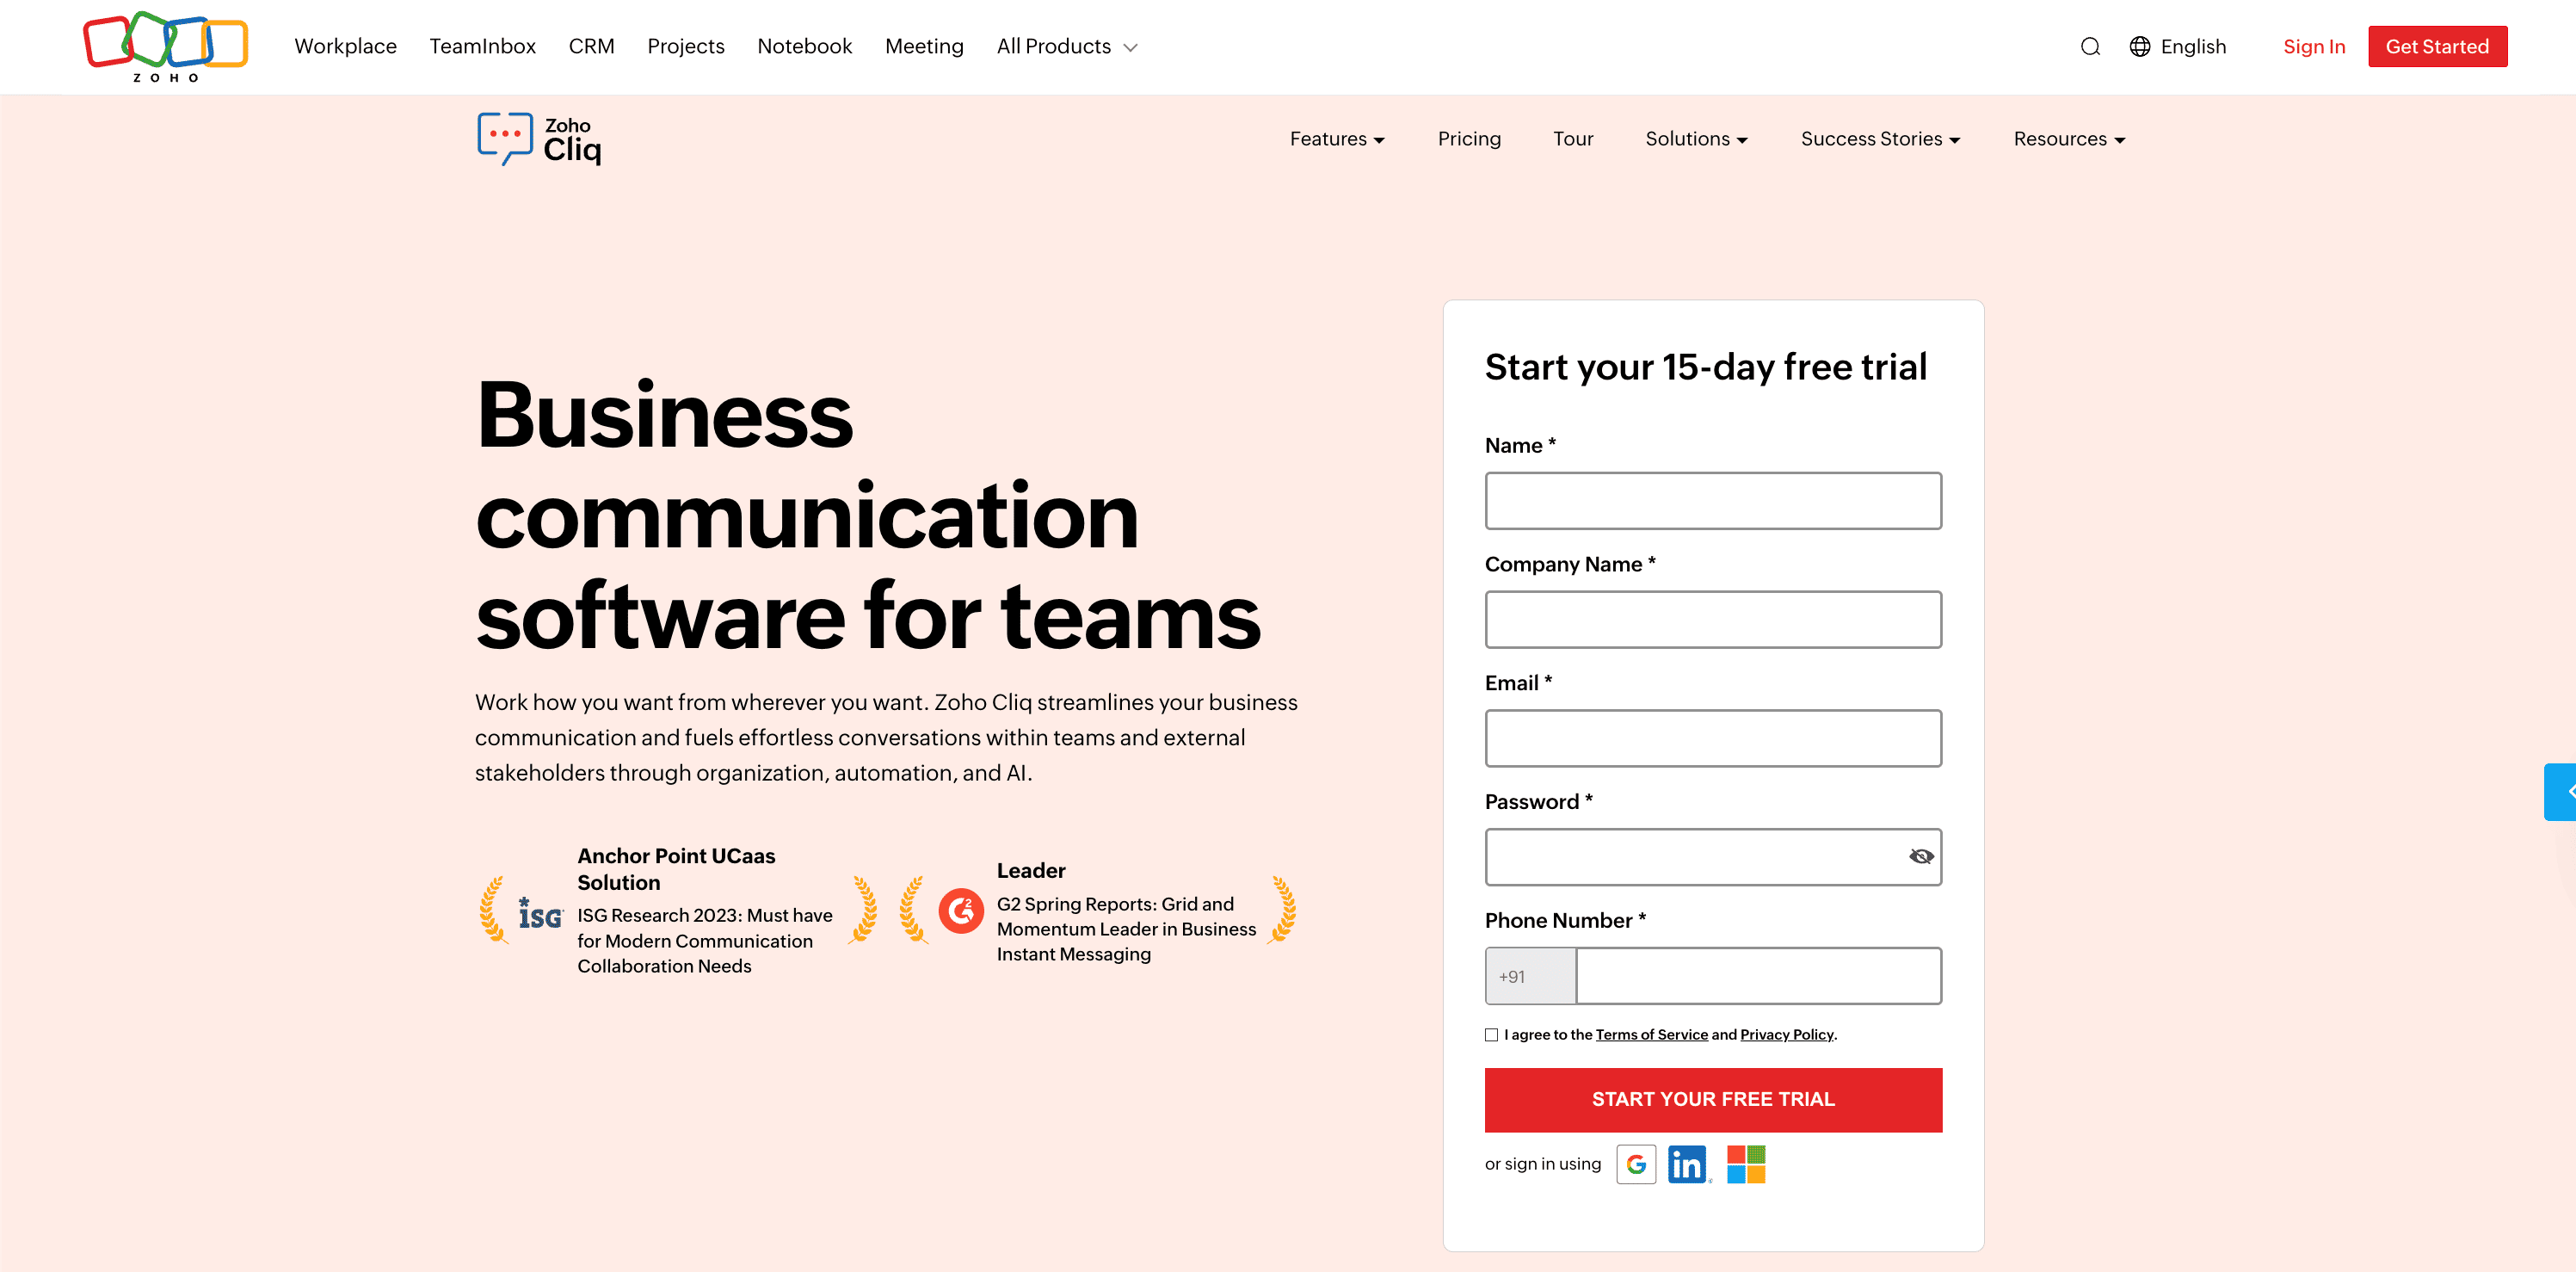Sign in using Microsoft icon
This screenshot has width=2576, height=1272.
pyautogui.click(x=1745, y=1164)
